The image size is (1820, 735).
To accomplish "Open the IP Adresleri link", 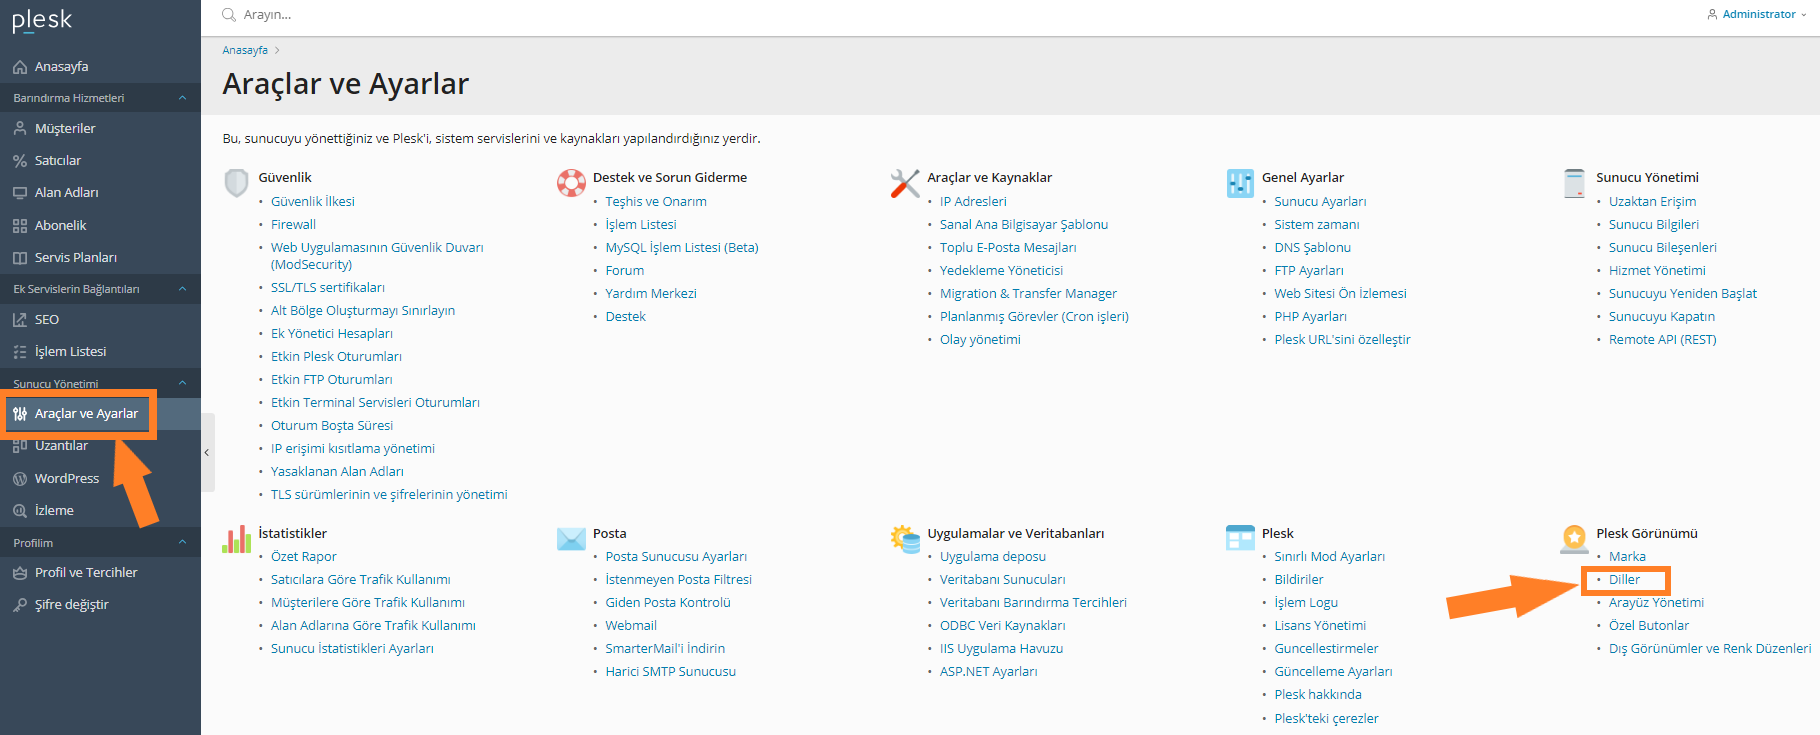I will coord(973,202).
